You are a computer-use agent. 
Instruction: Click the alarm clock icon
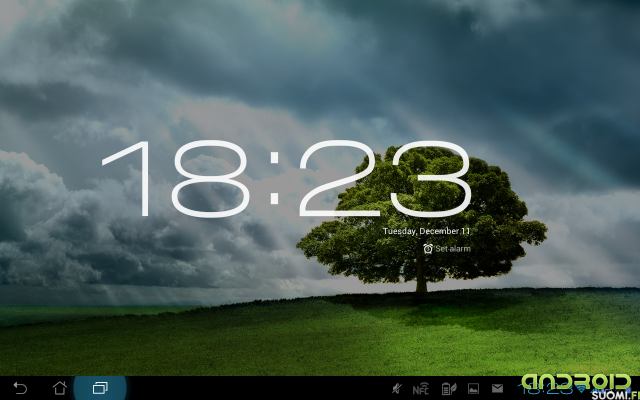428,249
